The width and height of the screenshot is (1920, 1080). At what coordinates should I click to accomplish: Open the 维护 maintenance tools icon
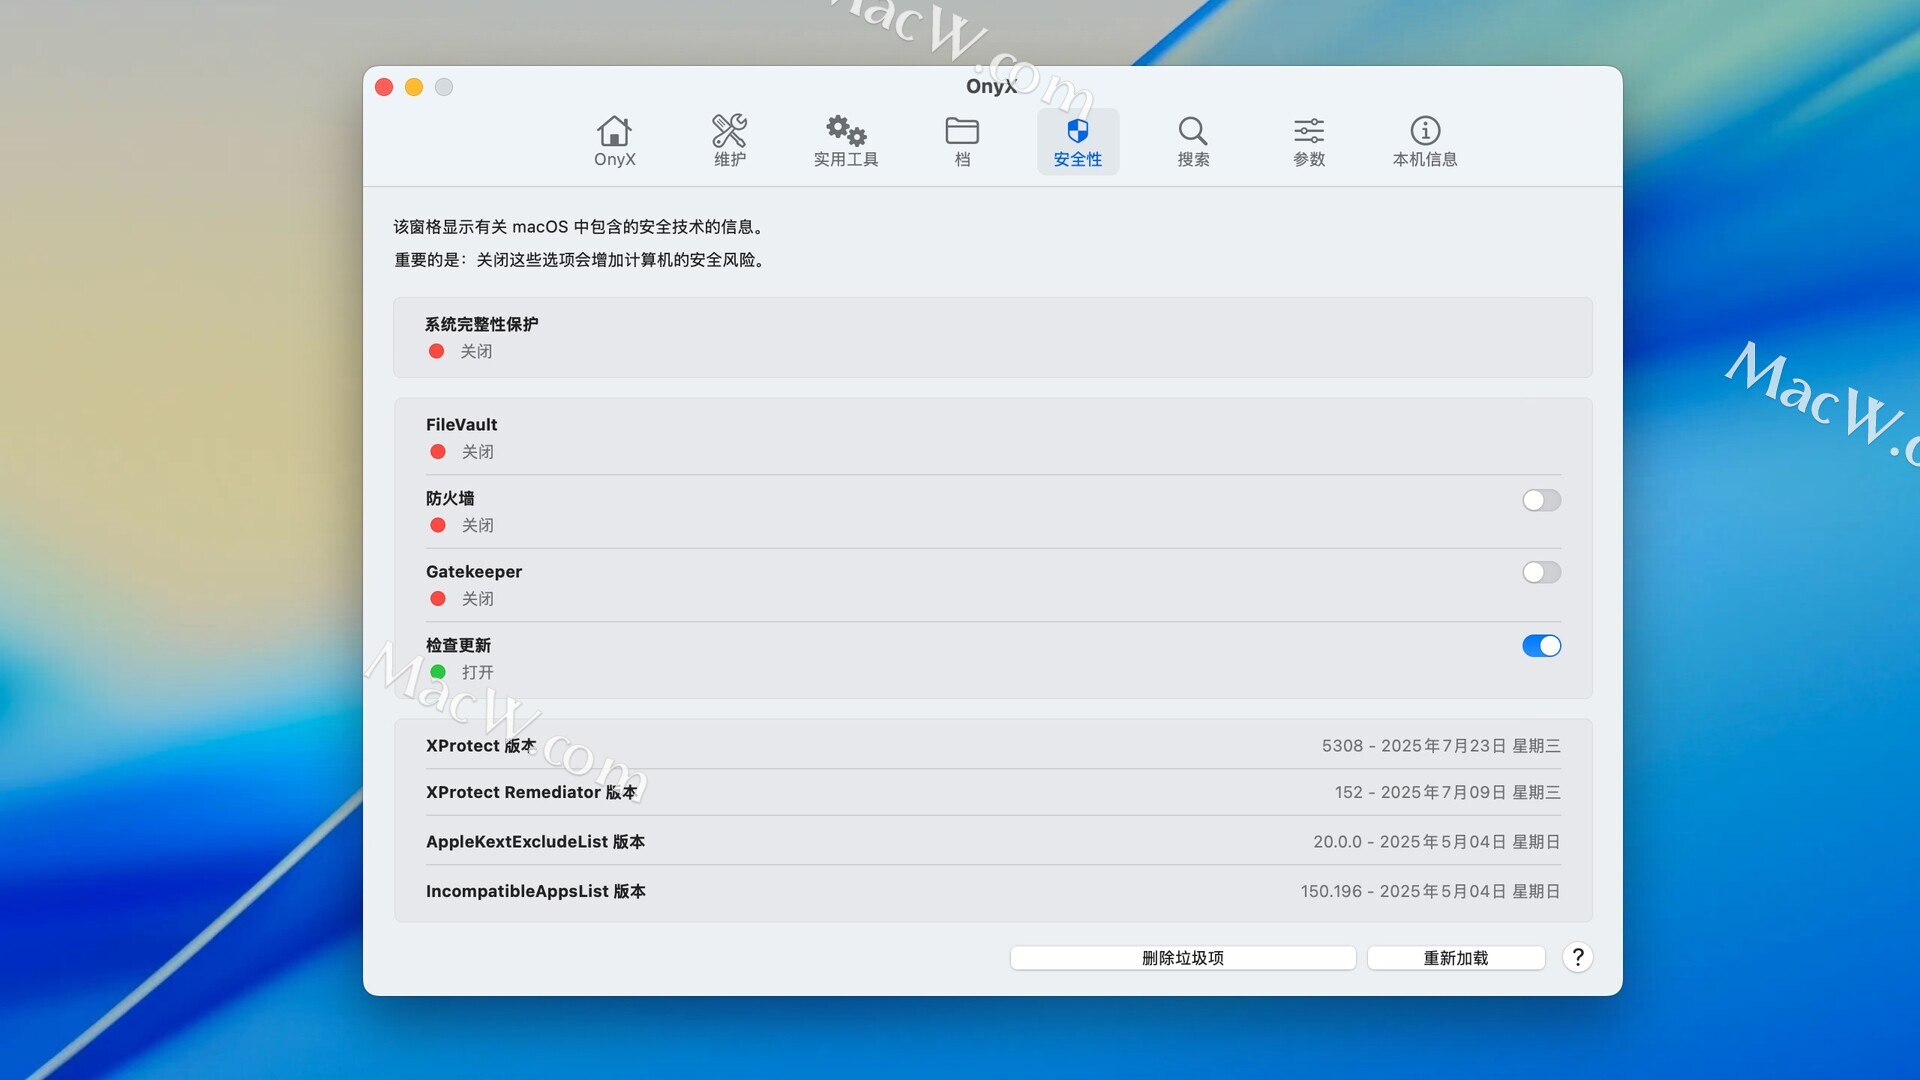729,141
